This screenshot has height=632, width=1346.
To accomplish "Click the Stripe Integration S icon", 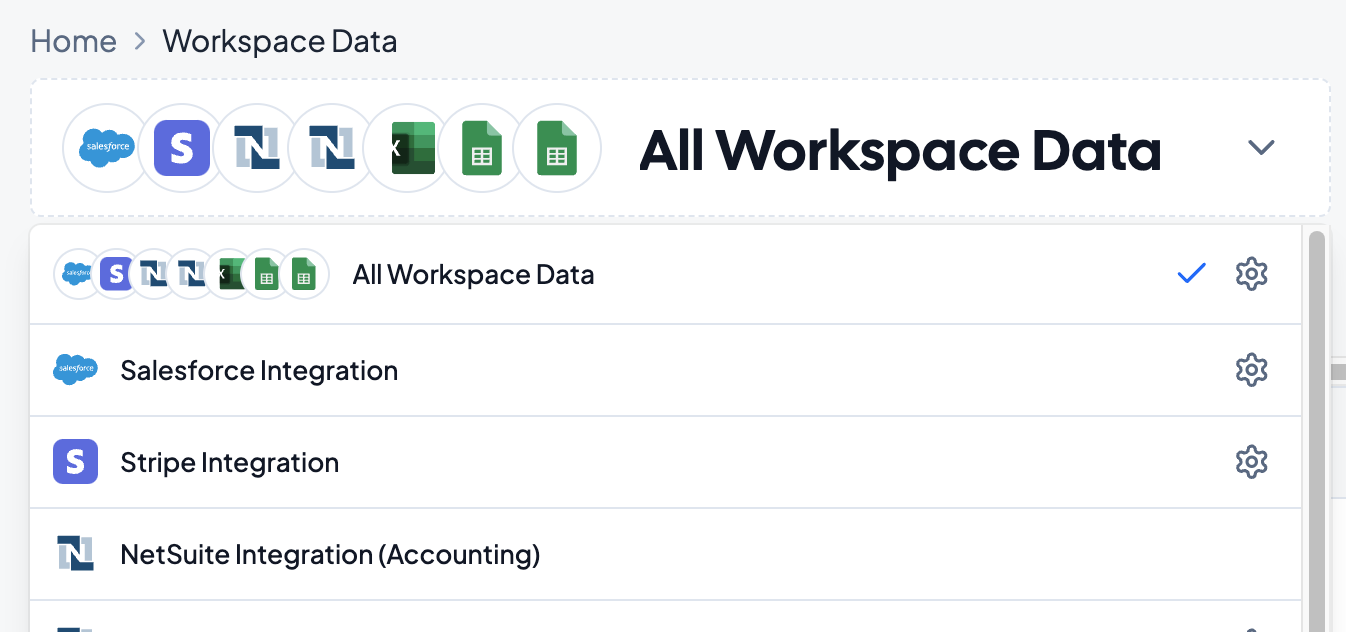I will point(75,462).
